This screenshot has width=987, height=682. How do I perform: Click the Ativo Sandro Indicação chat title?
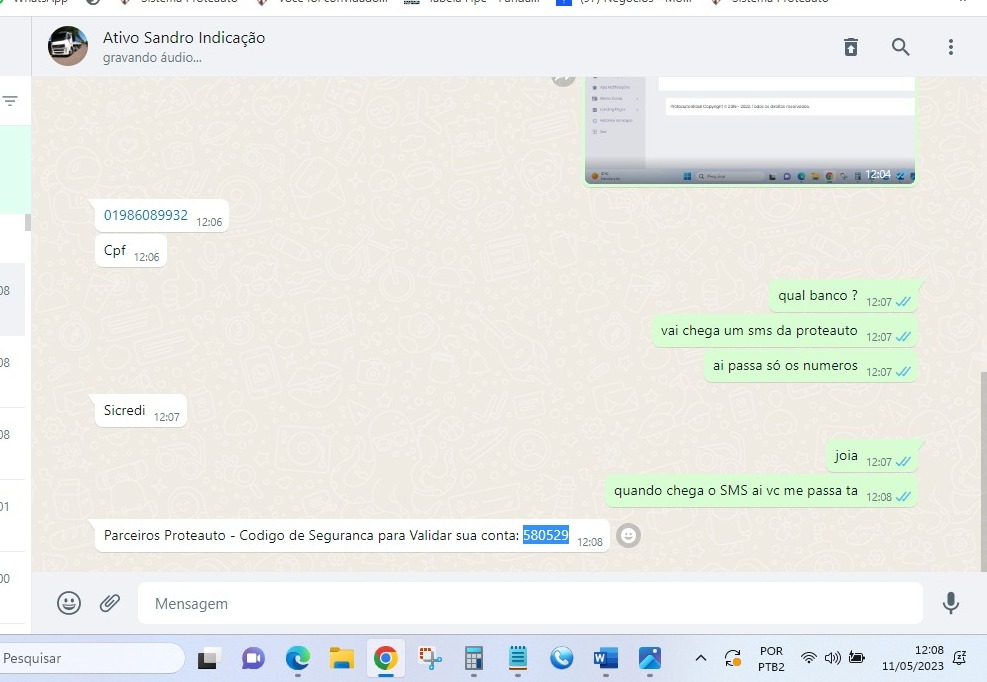[184, 38]
